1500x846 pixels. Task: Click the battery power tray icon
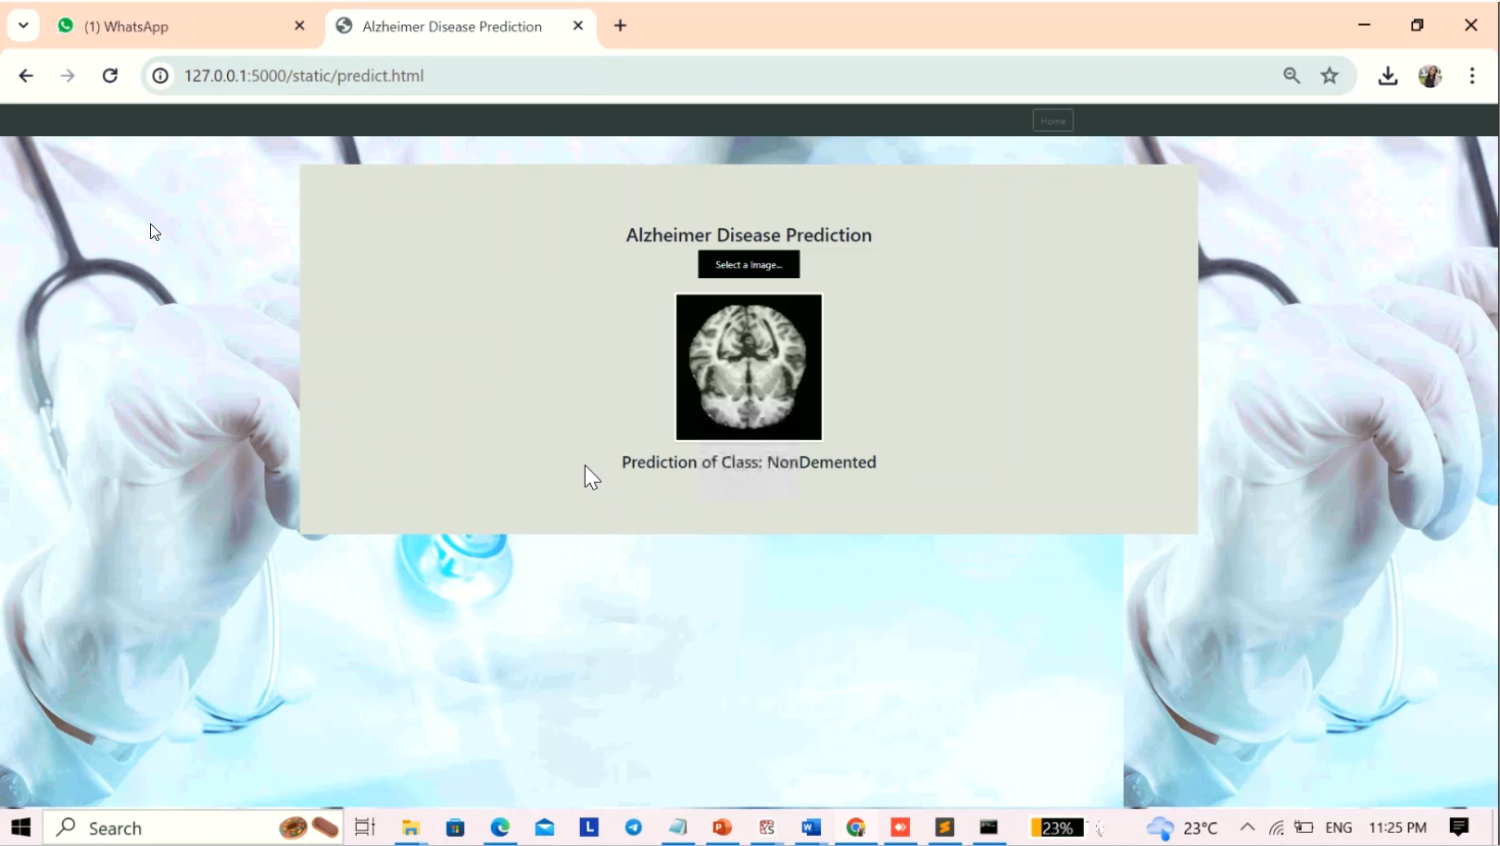pos(1304,828)
